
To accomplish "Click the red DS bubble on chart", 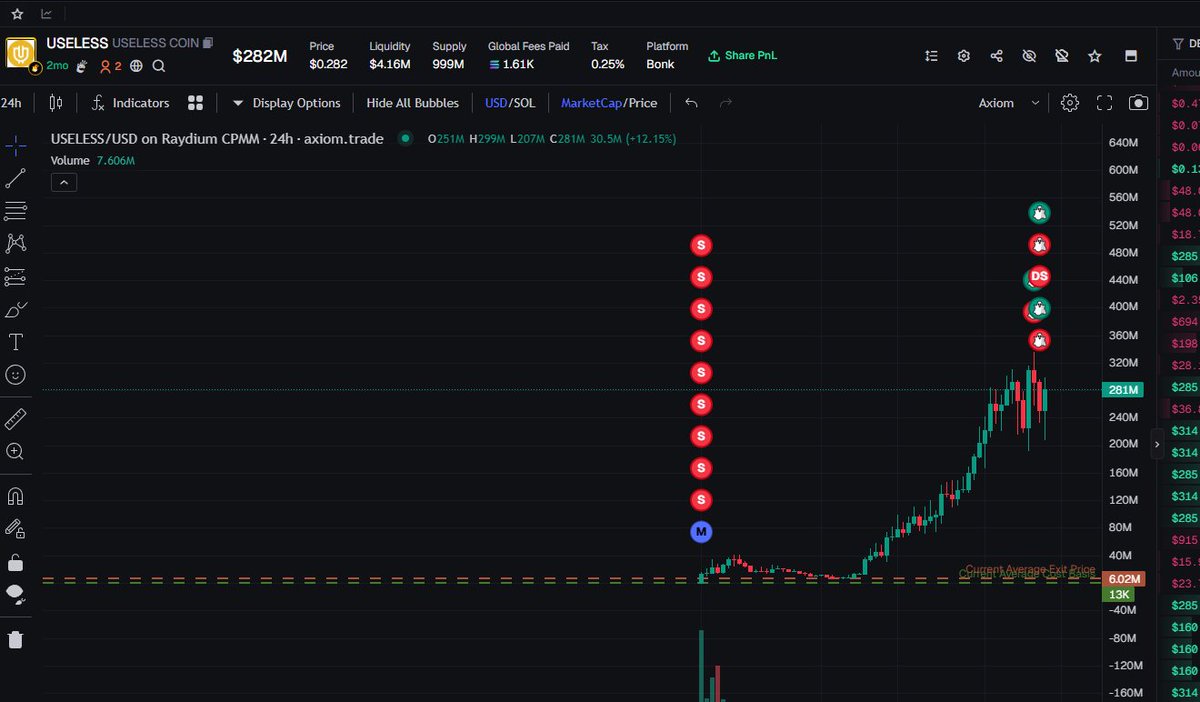I will point(1039,276).
